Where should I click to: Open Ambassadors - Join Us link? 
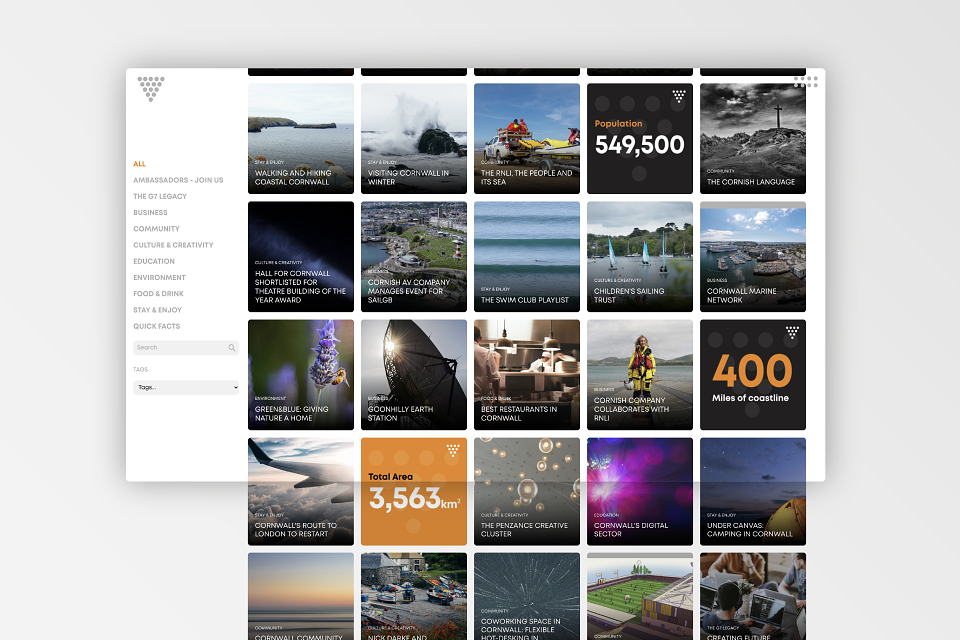click(178, 180)
